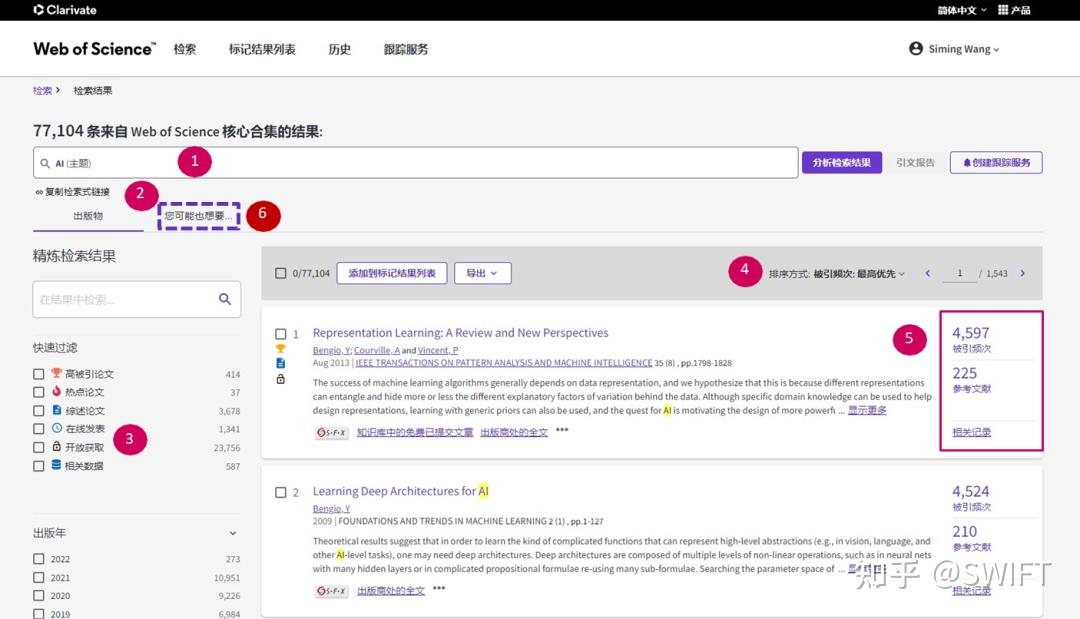Open the 导出 dropdown
Viewport: 1080px width, 619px height.
[x=482, y=273]
